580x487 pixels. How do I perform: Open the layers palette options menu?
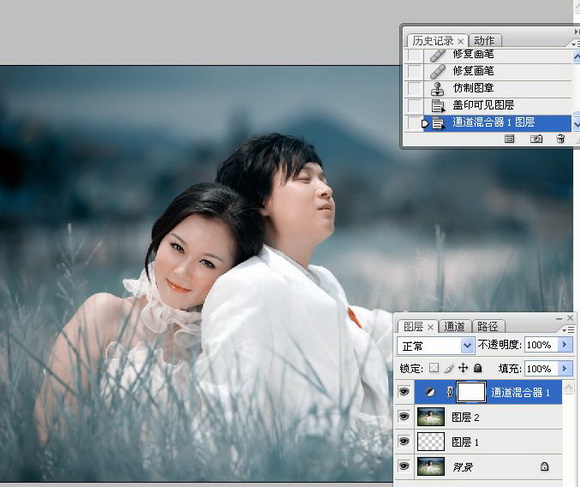tap(568, 329)
